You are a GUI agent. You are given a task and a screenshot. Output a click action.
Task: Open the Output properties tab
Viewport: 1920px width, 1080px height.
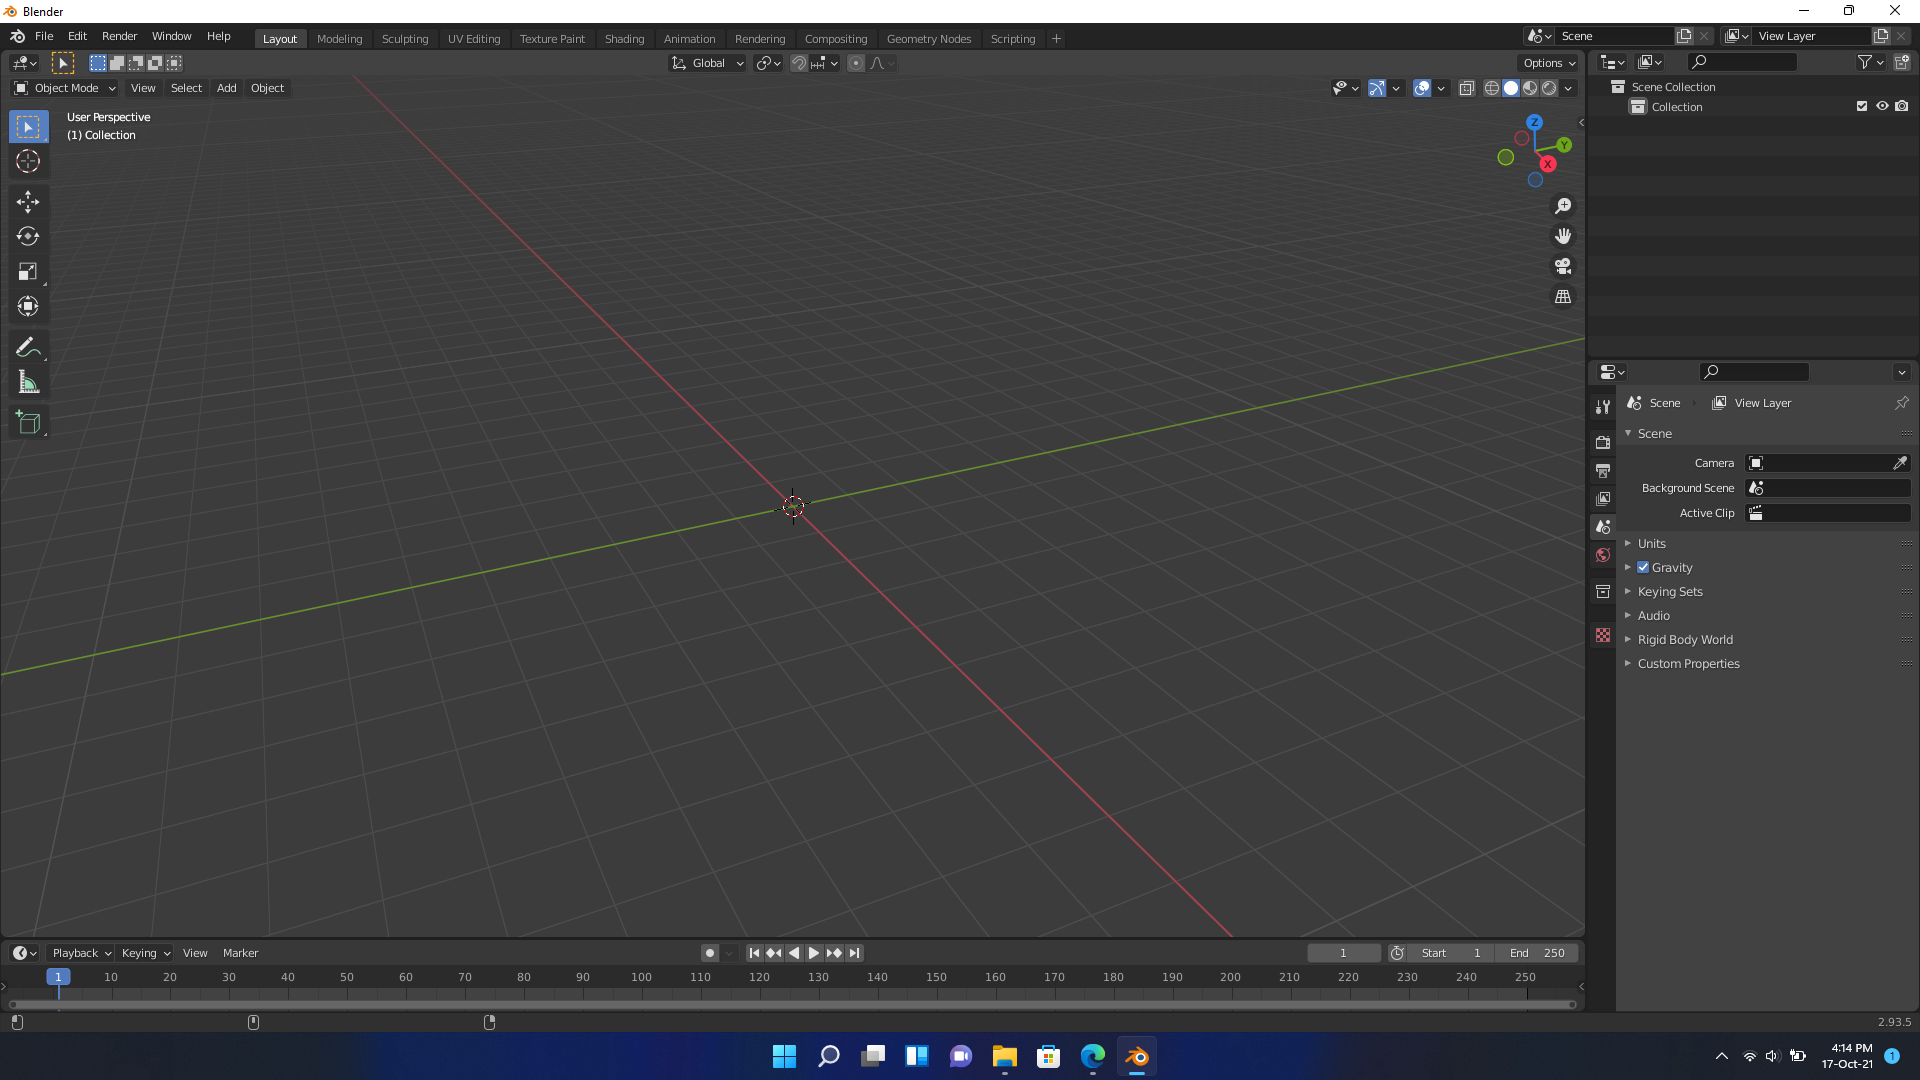coord(1603,470)
